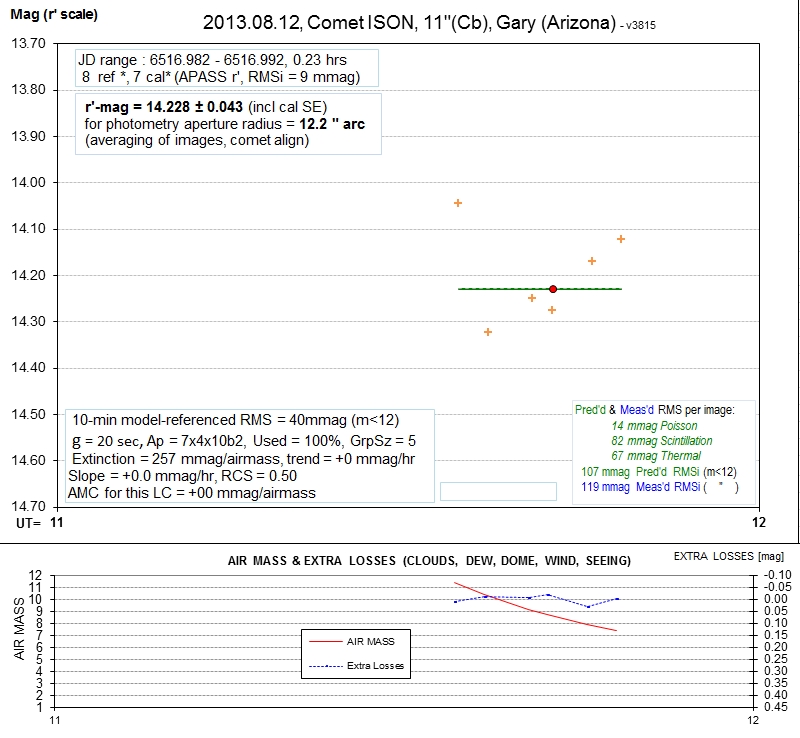Click the '0.45' extra losses tick label
This screenshot has width=800, height=738.
776,707
